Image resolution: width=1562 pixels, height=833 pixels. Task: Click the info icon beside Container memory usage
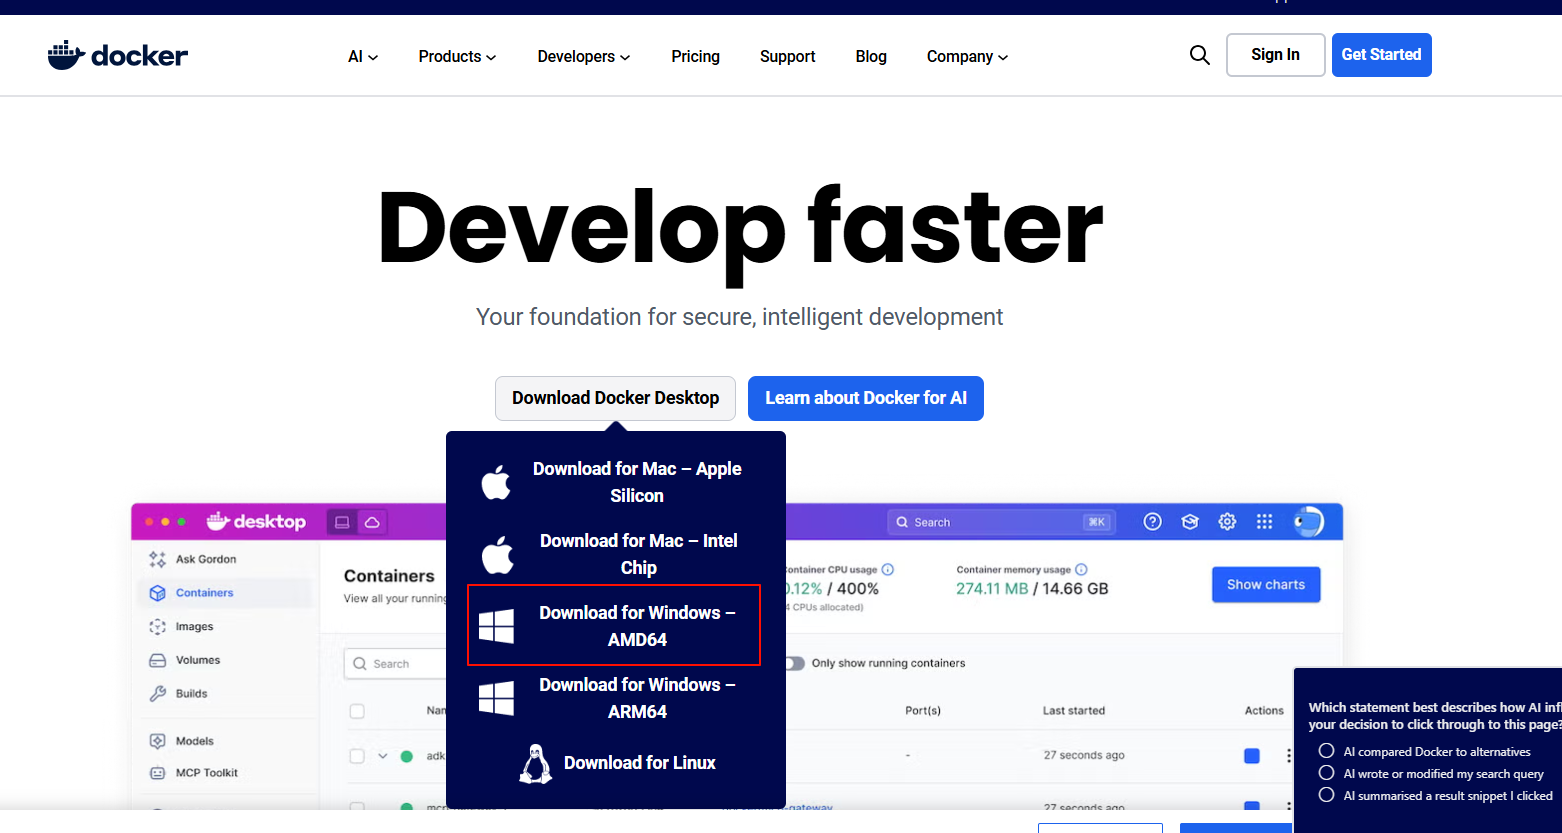1081,569
